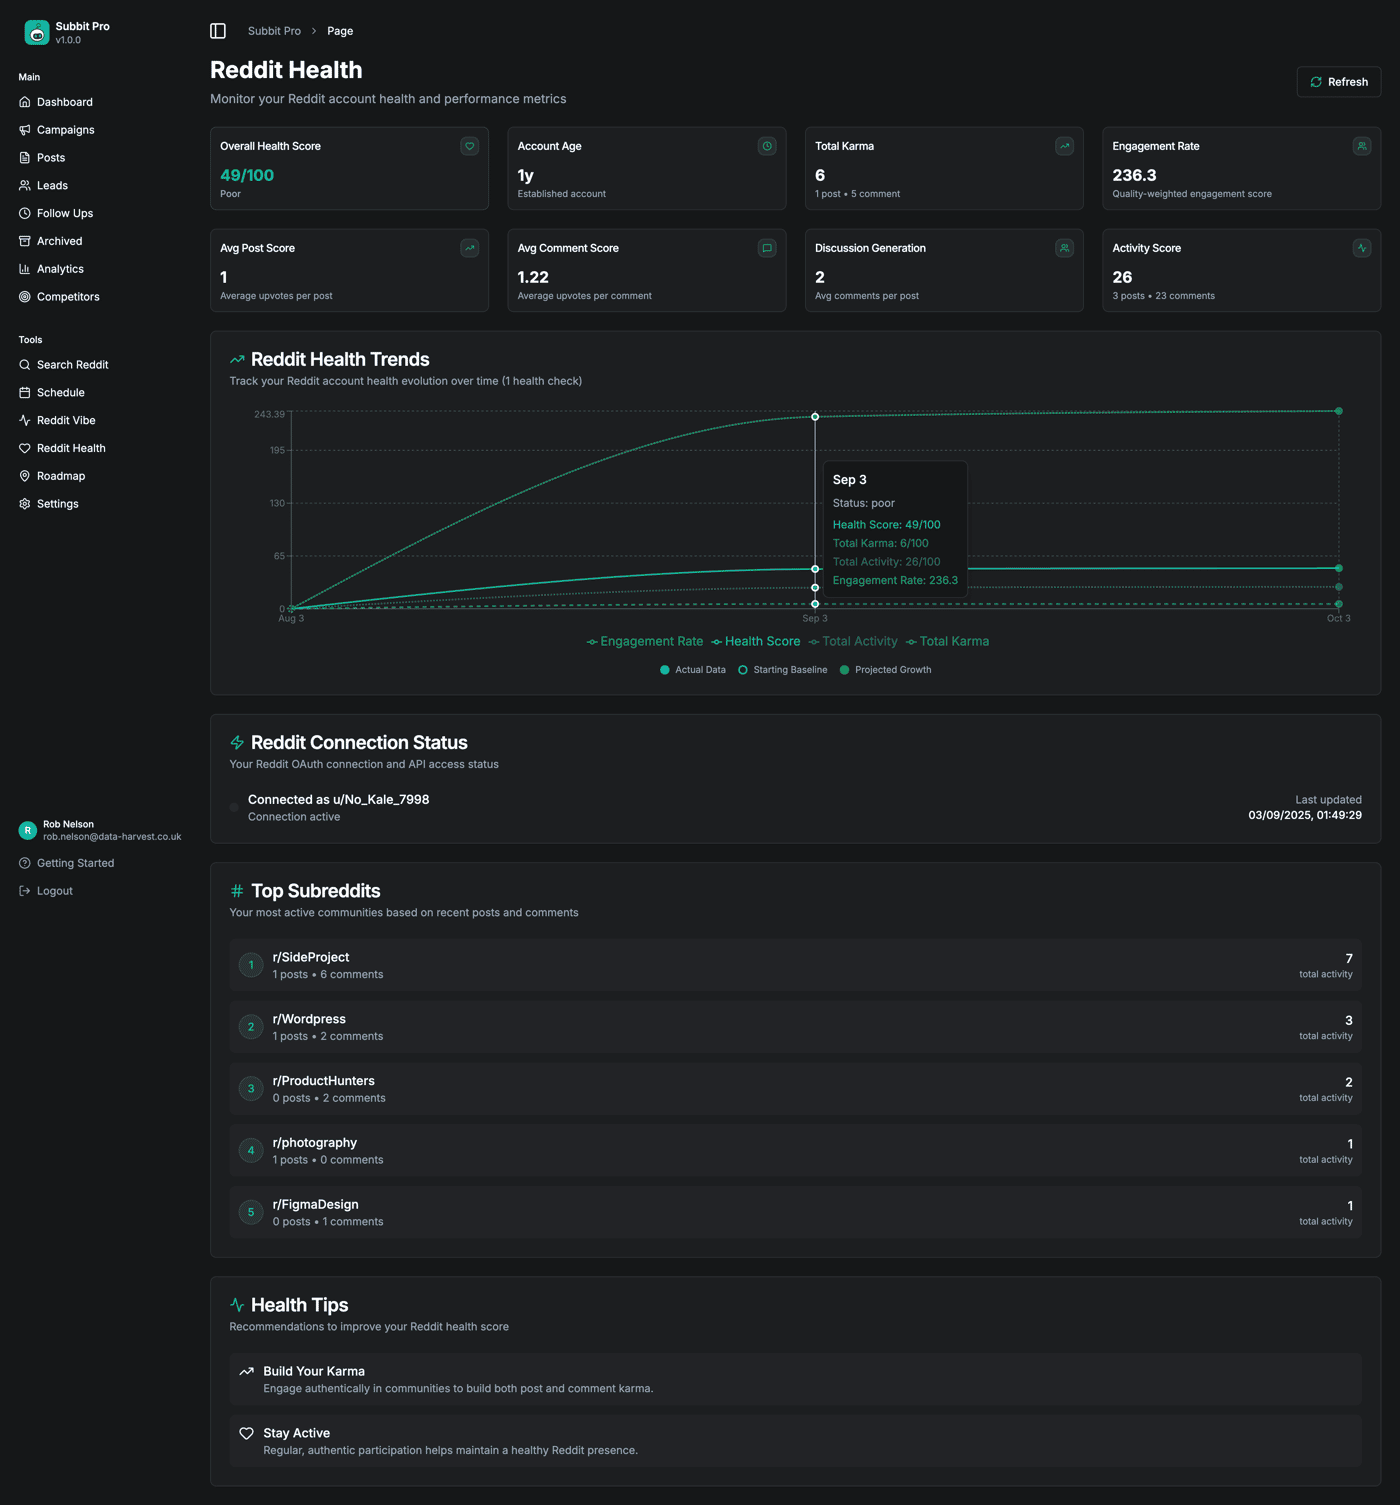Screen dimensions: 1400x1505
Task: Click pulse icon in Activity Score card
Action: [1362, 248]
